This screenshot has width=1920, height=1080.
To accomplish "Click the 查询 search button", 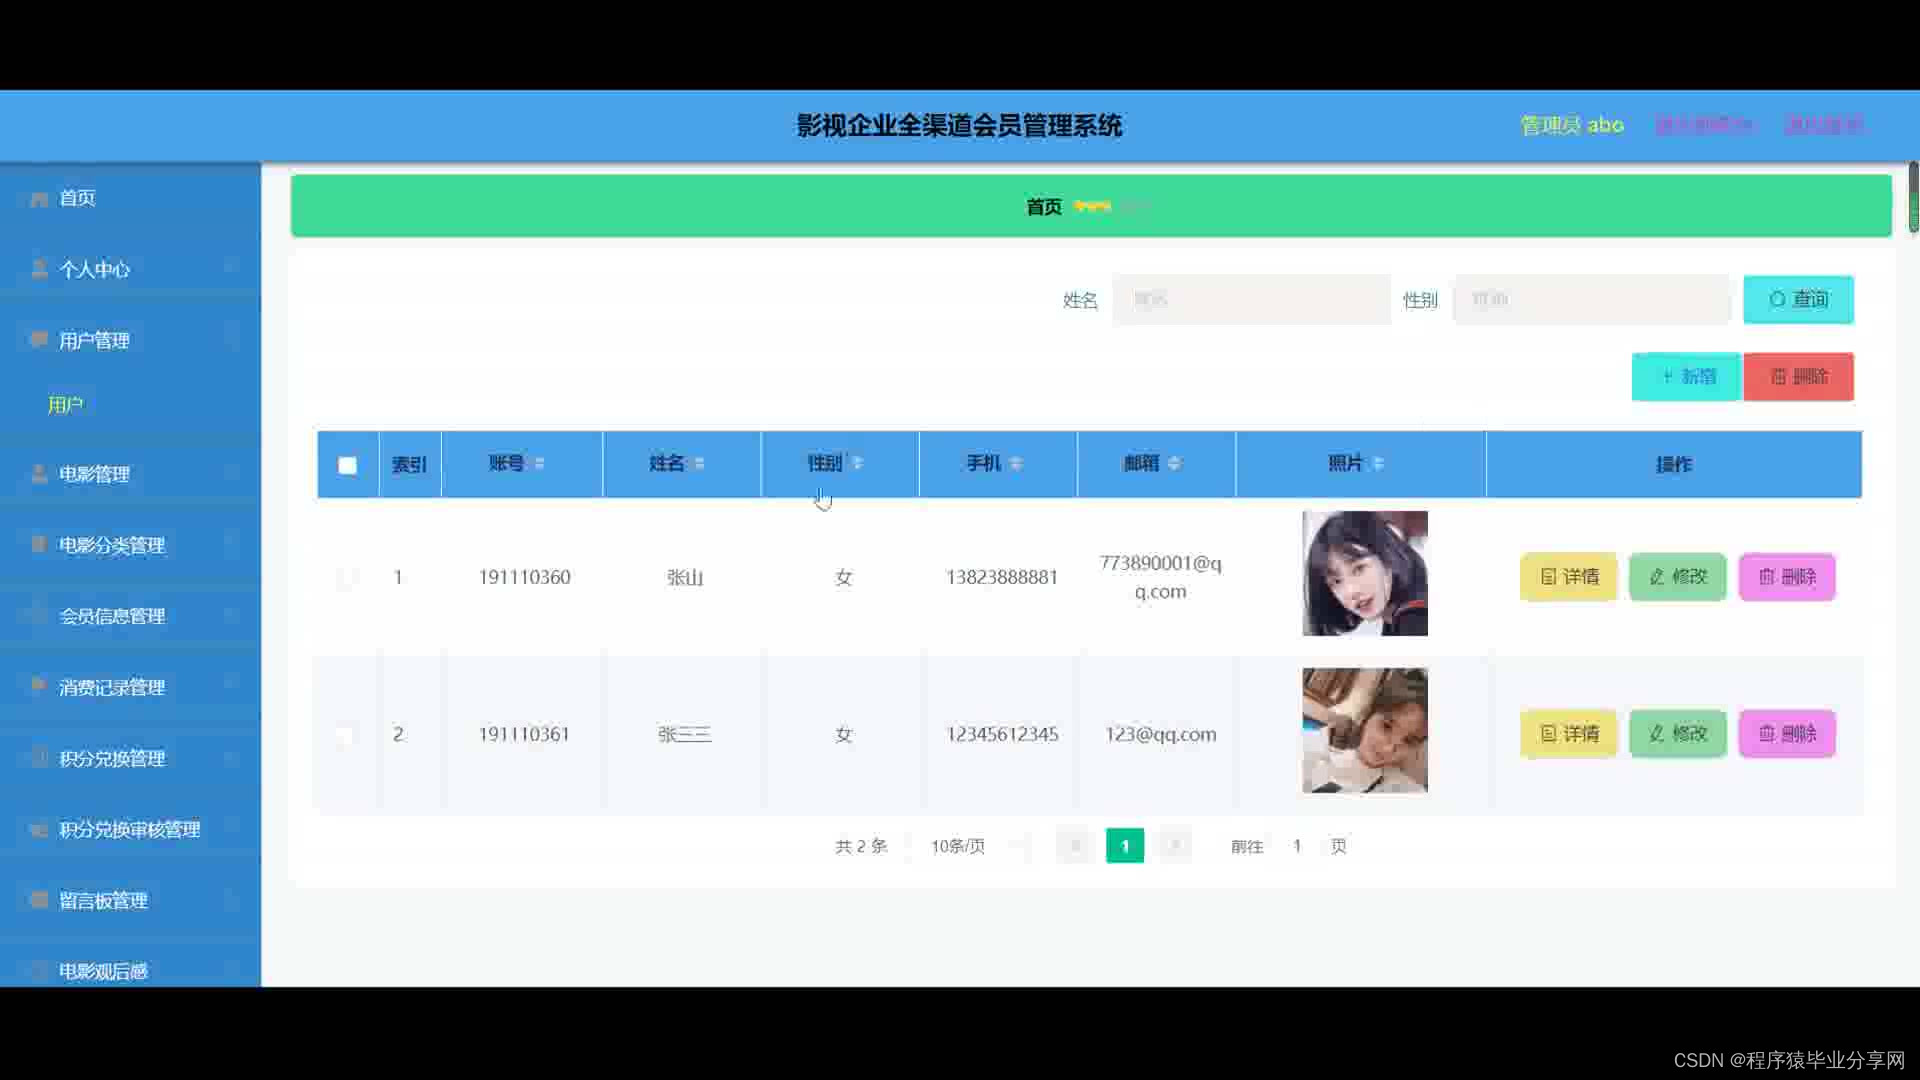I will point(1797,299).
